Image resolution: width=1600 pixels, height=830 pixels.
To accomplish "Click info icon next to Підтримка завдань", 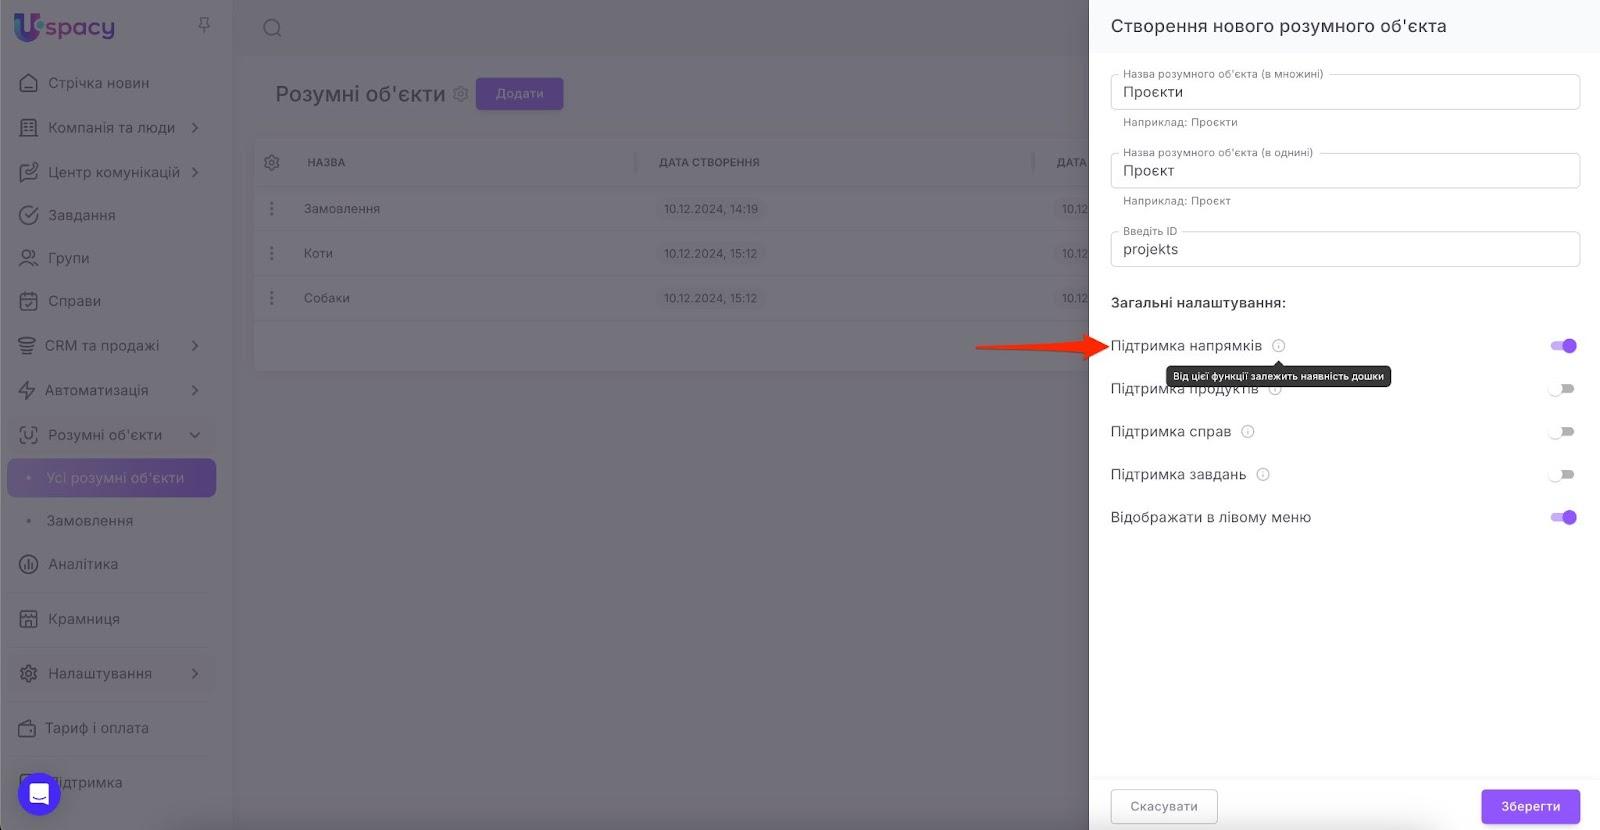I will pos(1263,475).
